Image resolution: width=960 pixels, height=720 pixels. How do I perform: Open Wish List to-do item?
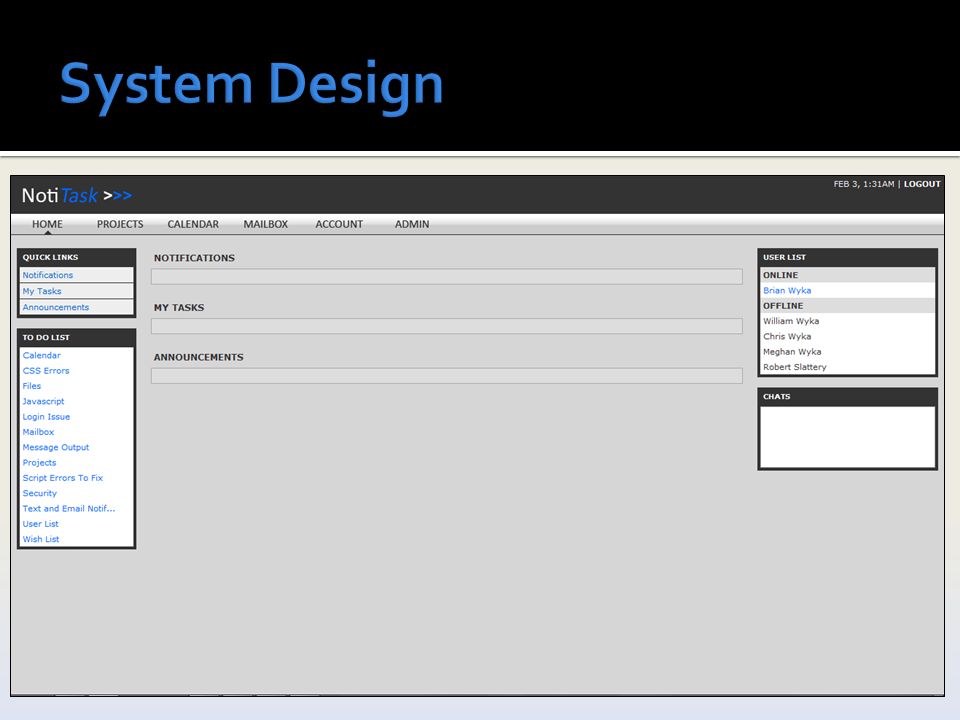[41, 539]
